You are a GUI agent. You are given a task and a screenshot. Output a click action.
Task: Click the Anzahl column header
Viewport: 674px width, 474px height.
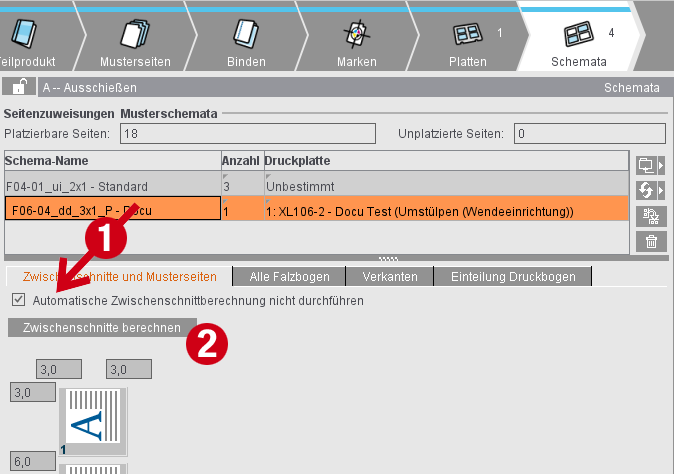click(x=243, y=161)
